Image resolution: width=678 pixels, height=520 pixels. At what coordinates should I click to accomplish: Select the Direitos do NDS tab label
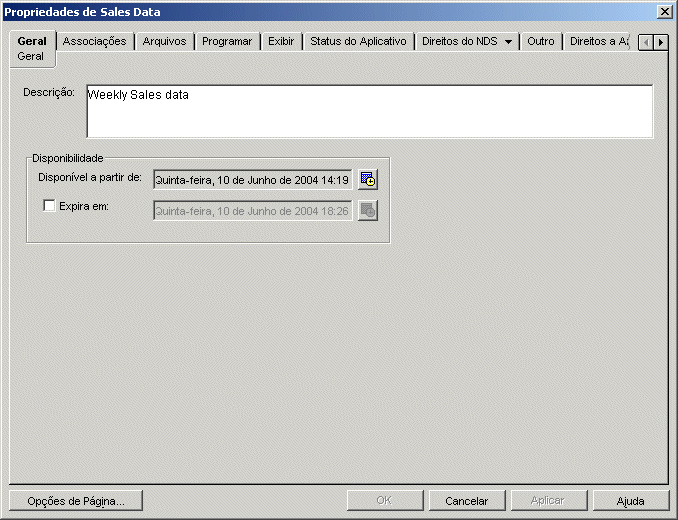460,41
